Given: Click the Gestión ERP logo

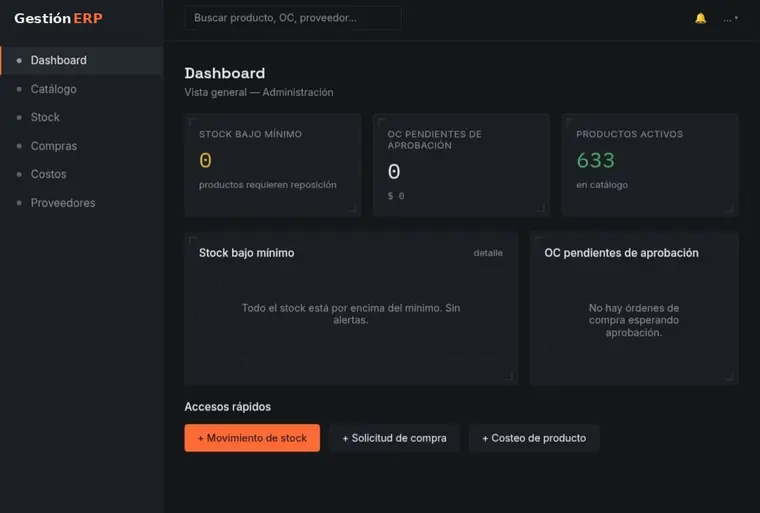Looking at the screenshot, I should [x=58, y=18].
